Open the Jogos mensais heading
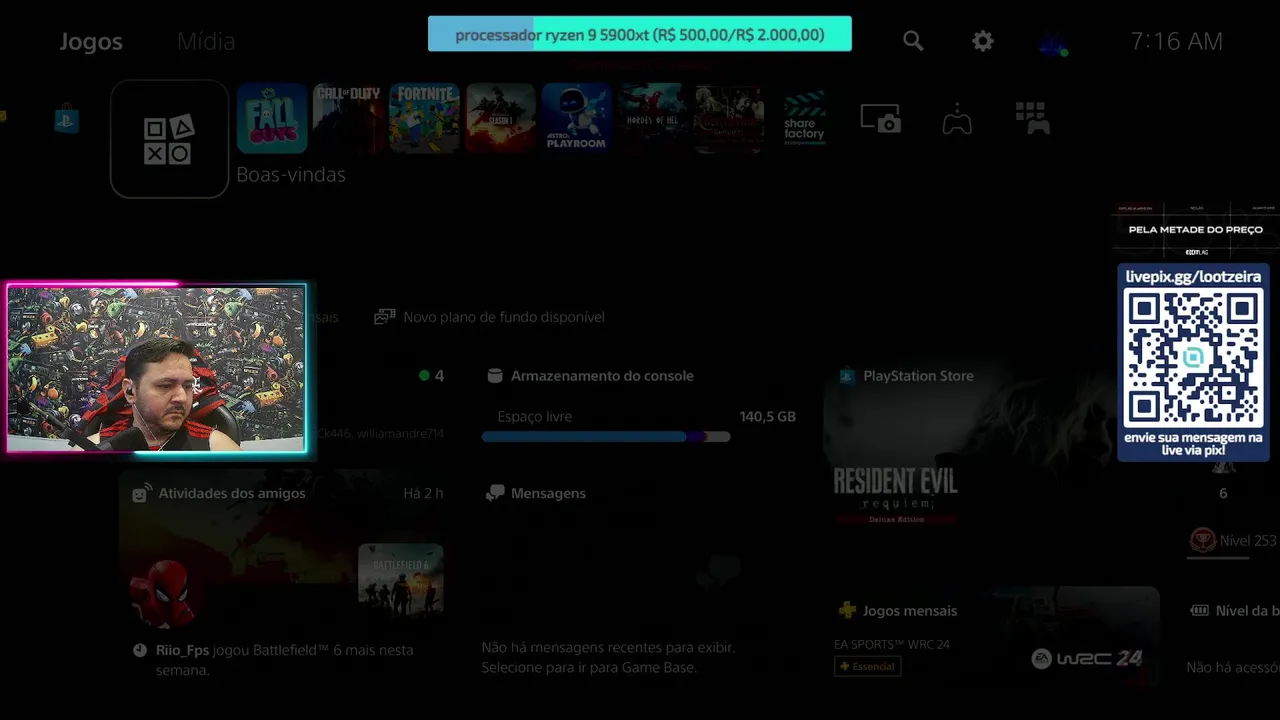 pyautogui.click(x=910, y=610)
